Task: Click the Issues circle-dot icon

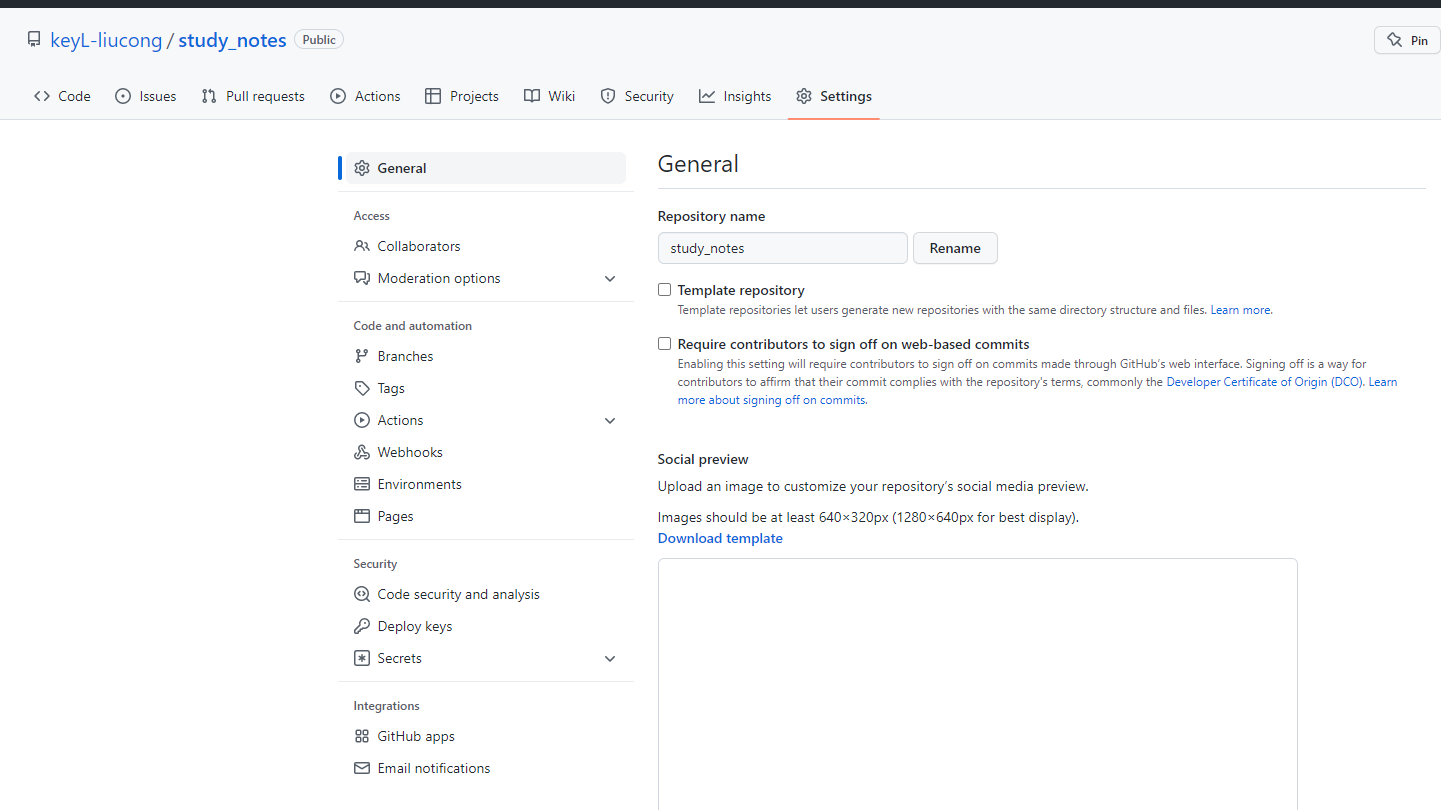Action: (x=123, y=96)
